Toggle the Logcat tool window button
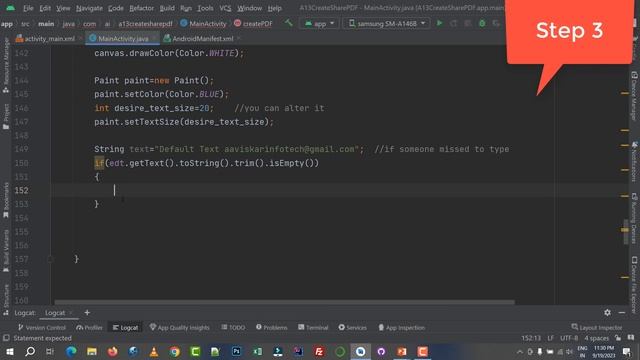 (x=125, y=327)
